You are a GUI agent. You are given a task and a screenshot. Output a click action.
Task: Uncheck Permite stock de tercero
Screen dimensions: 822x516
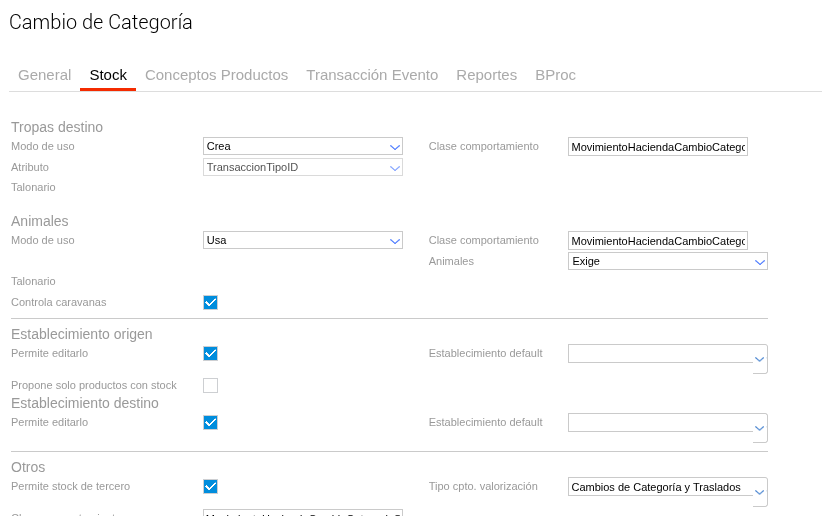click(x=210, y=486)
